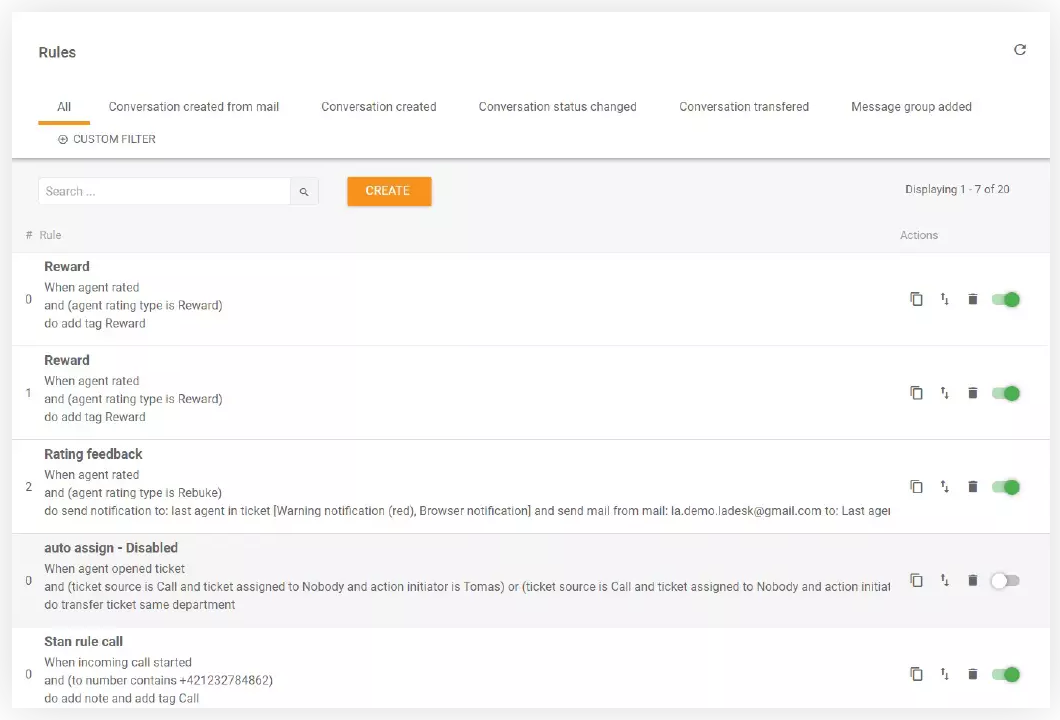This screenshot has height=720, width=1060.
Task: Click the Displaying 1 - 7 of 20 text
Action: click(x=957, y=189)
